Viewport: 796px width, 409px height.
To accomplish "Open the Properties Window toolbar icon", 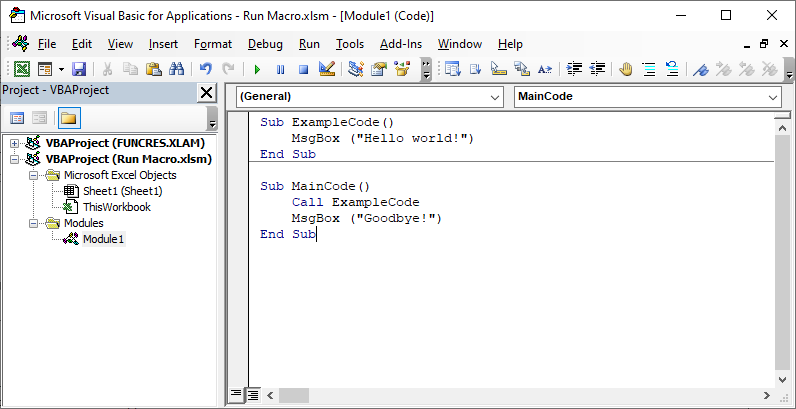I will pos(379,69).
